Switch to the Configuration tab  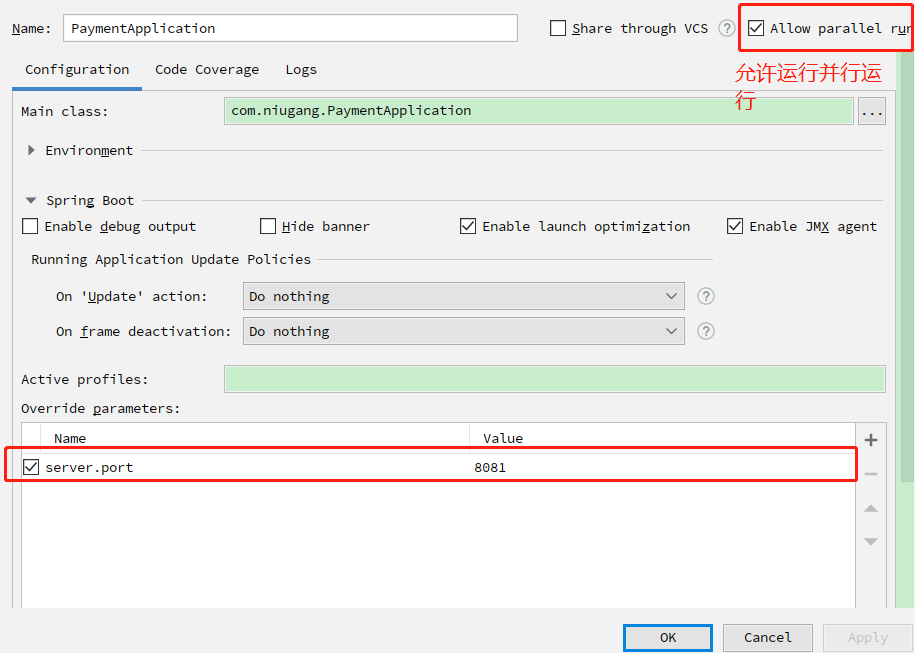pos(77,69)
